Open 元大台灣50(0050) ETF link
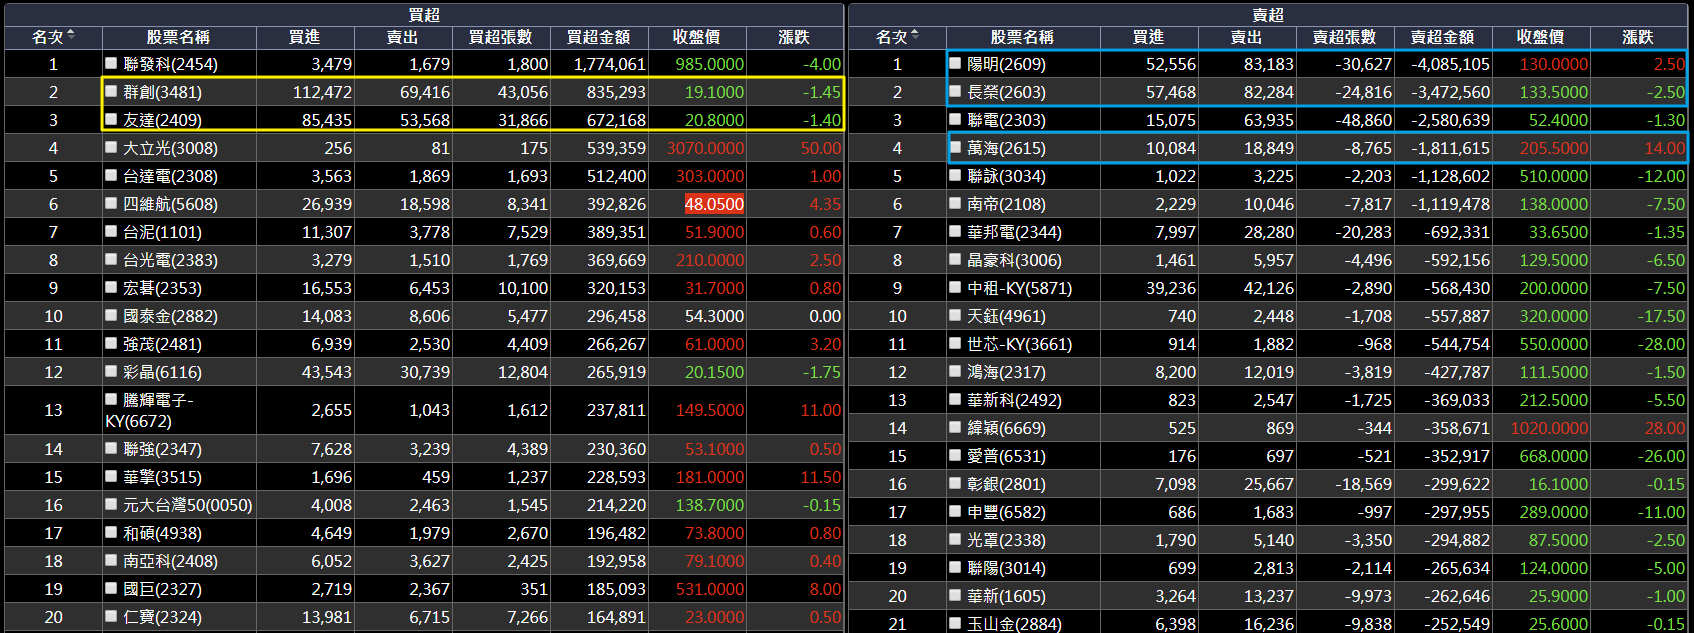The height and width of the screenshot is (633, 1694). [188, 505]
